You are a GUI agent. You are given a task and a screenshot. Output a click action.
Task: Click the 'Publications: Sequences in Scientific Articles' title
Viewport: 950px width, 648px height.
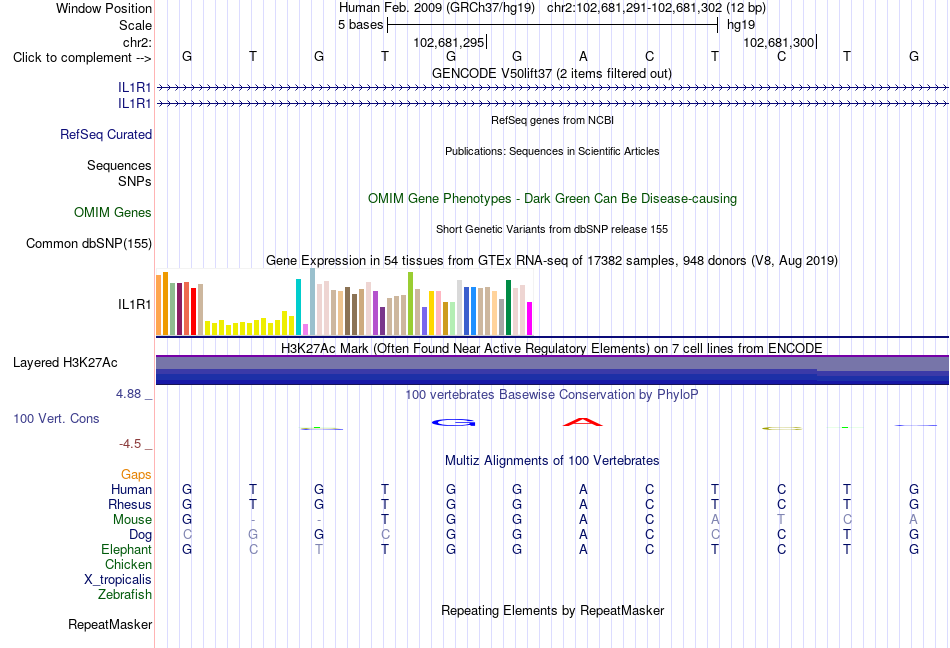coord(552,151)
